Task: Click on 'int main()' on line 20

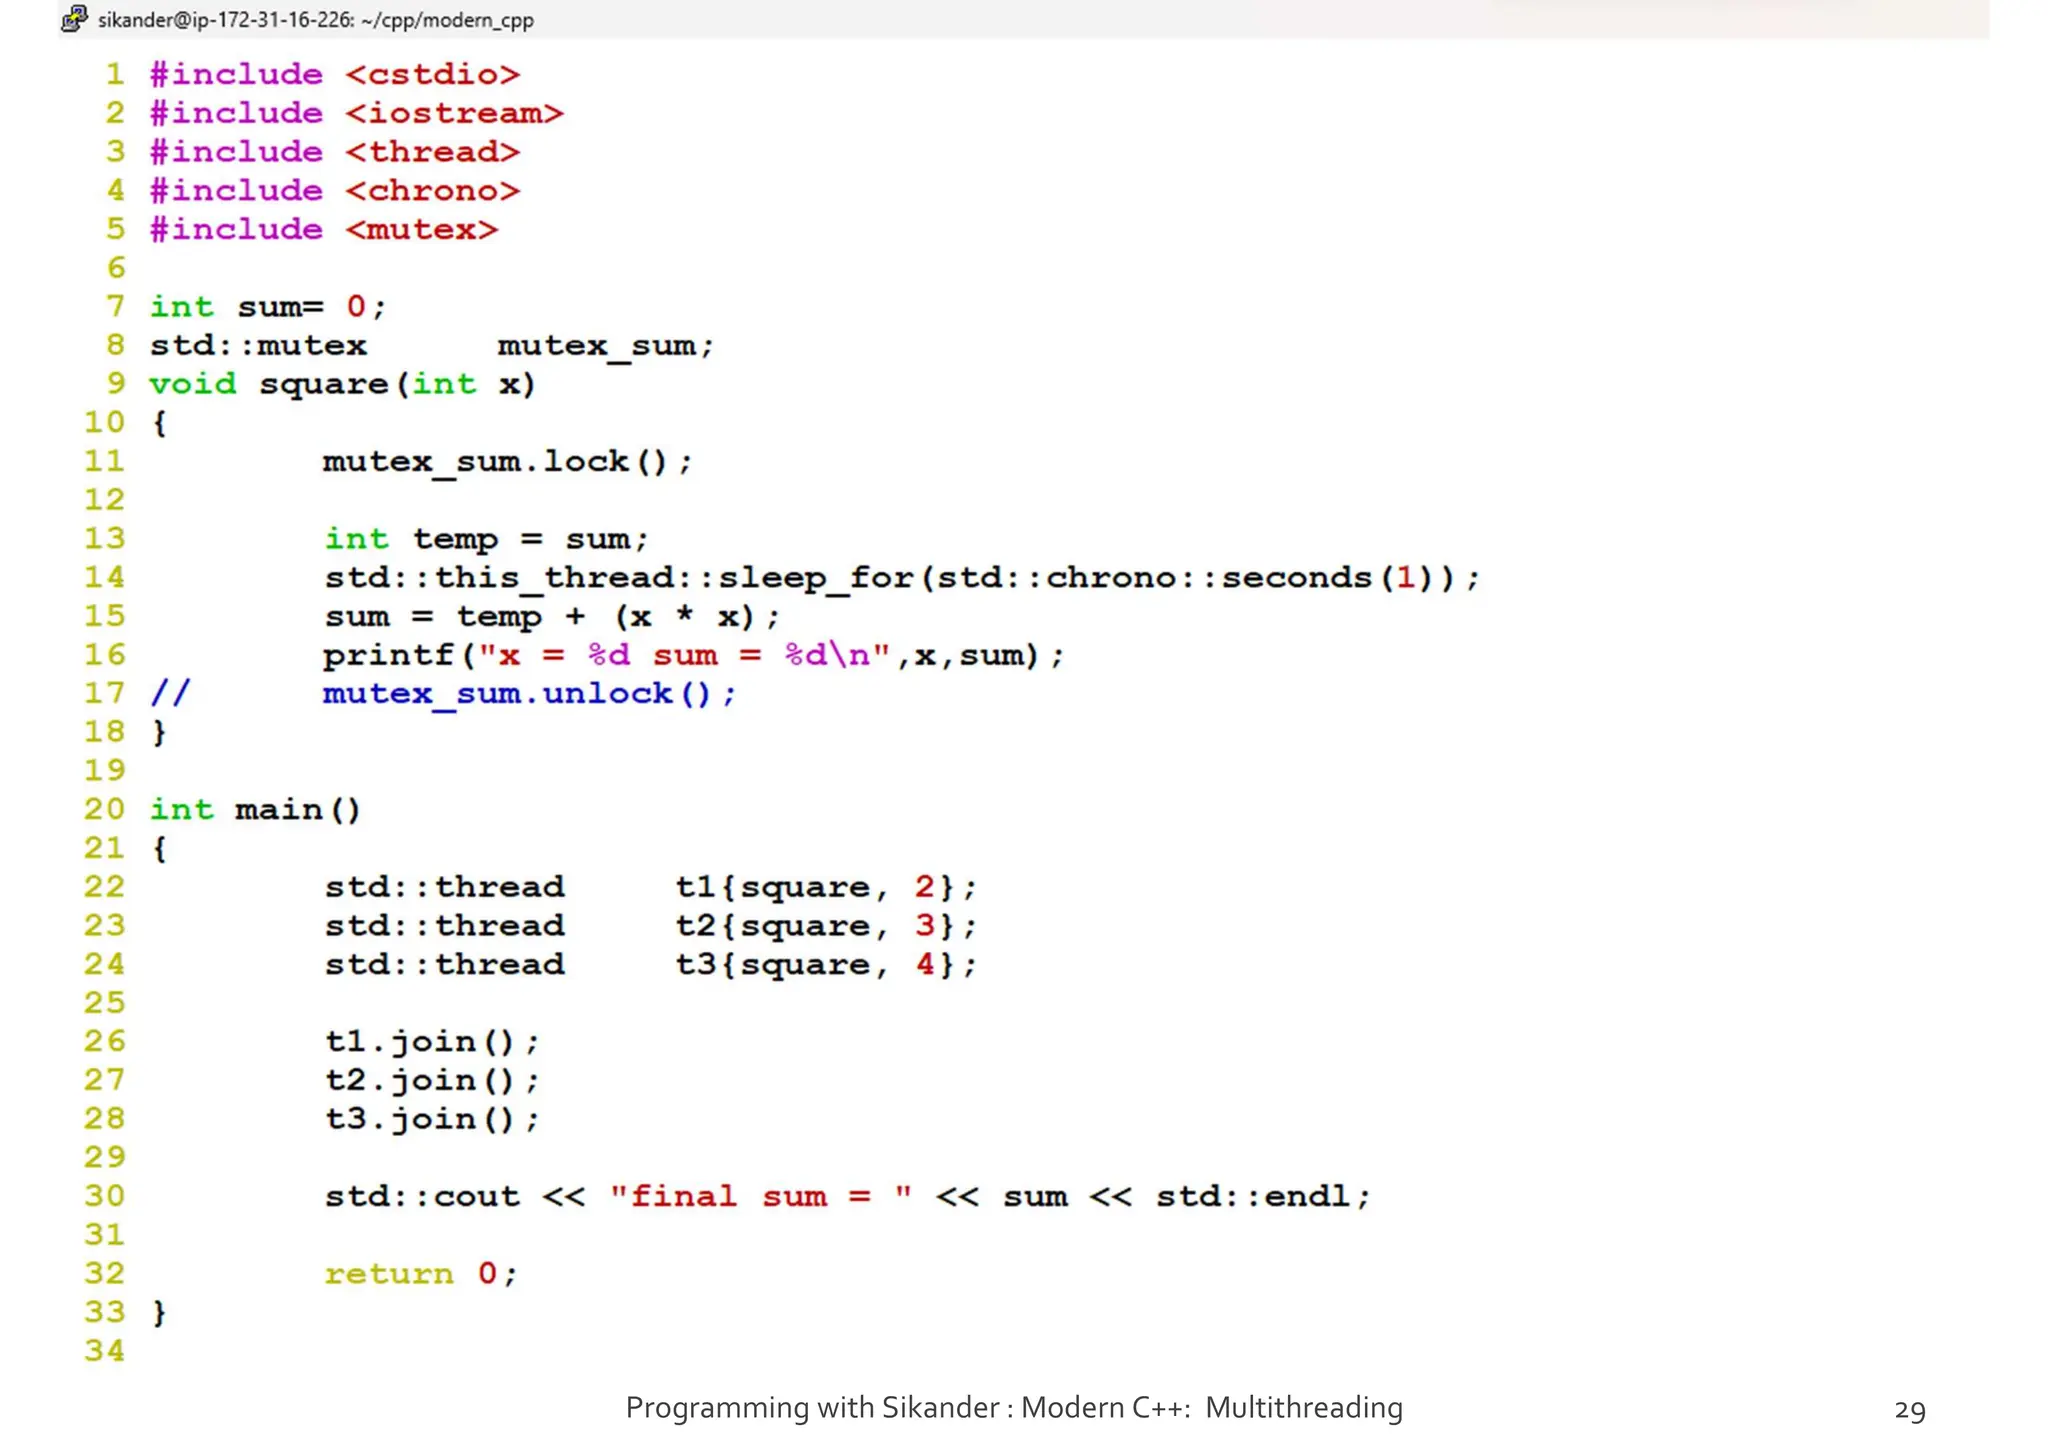Action: coord(255,810)
